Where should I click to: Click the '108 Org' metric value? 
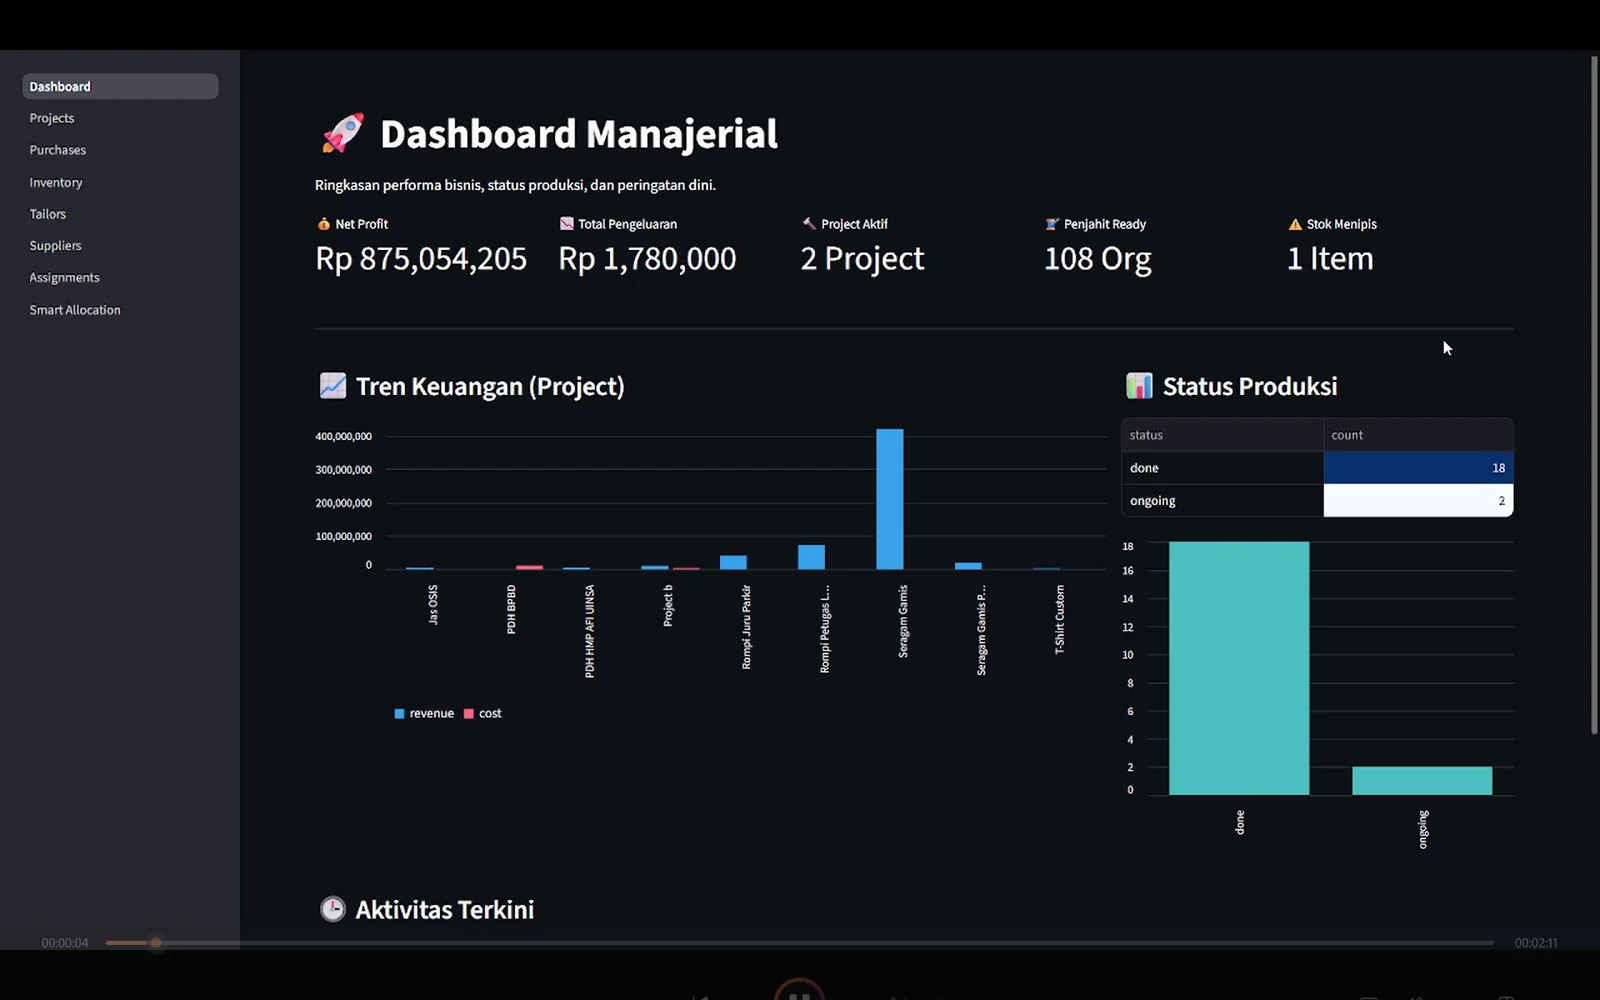click(x=1097, y=259)
